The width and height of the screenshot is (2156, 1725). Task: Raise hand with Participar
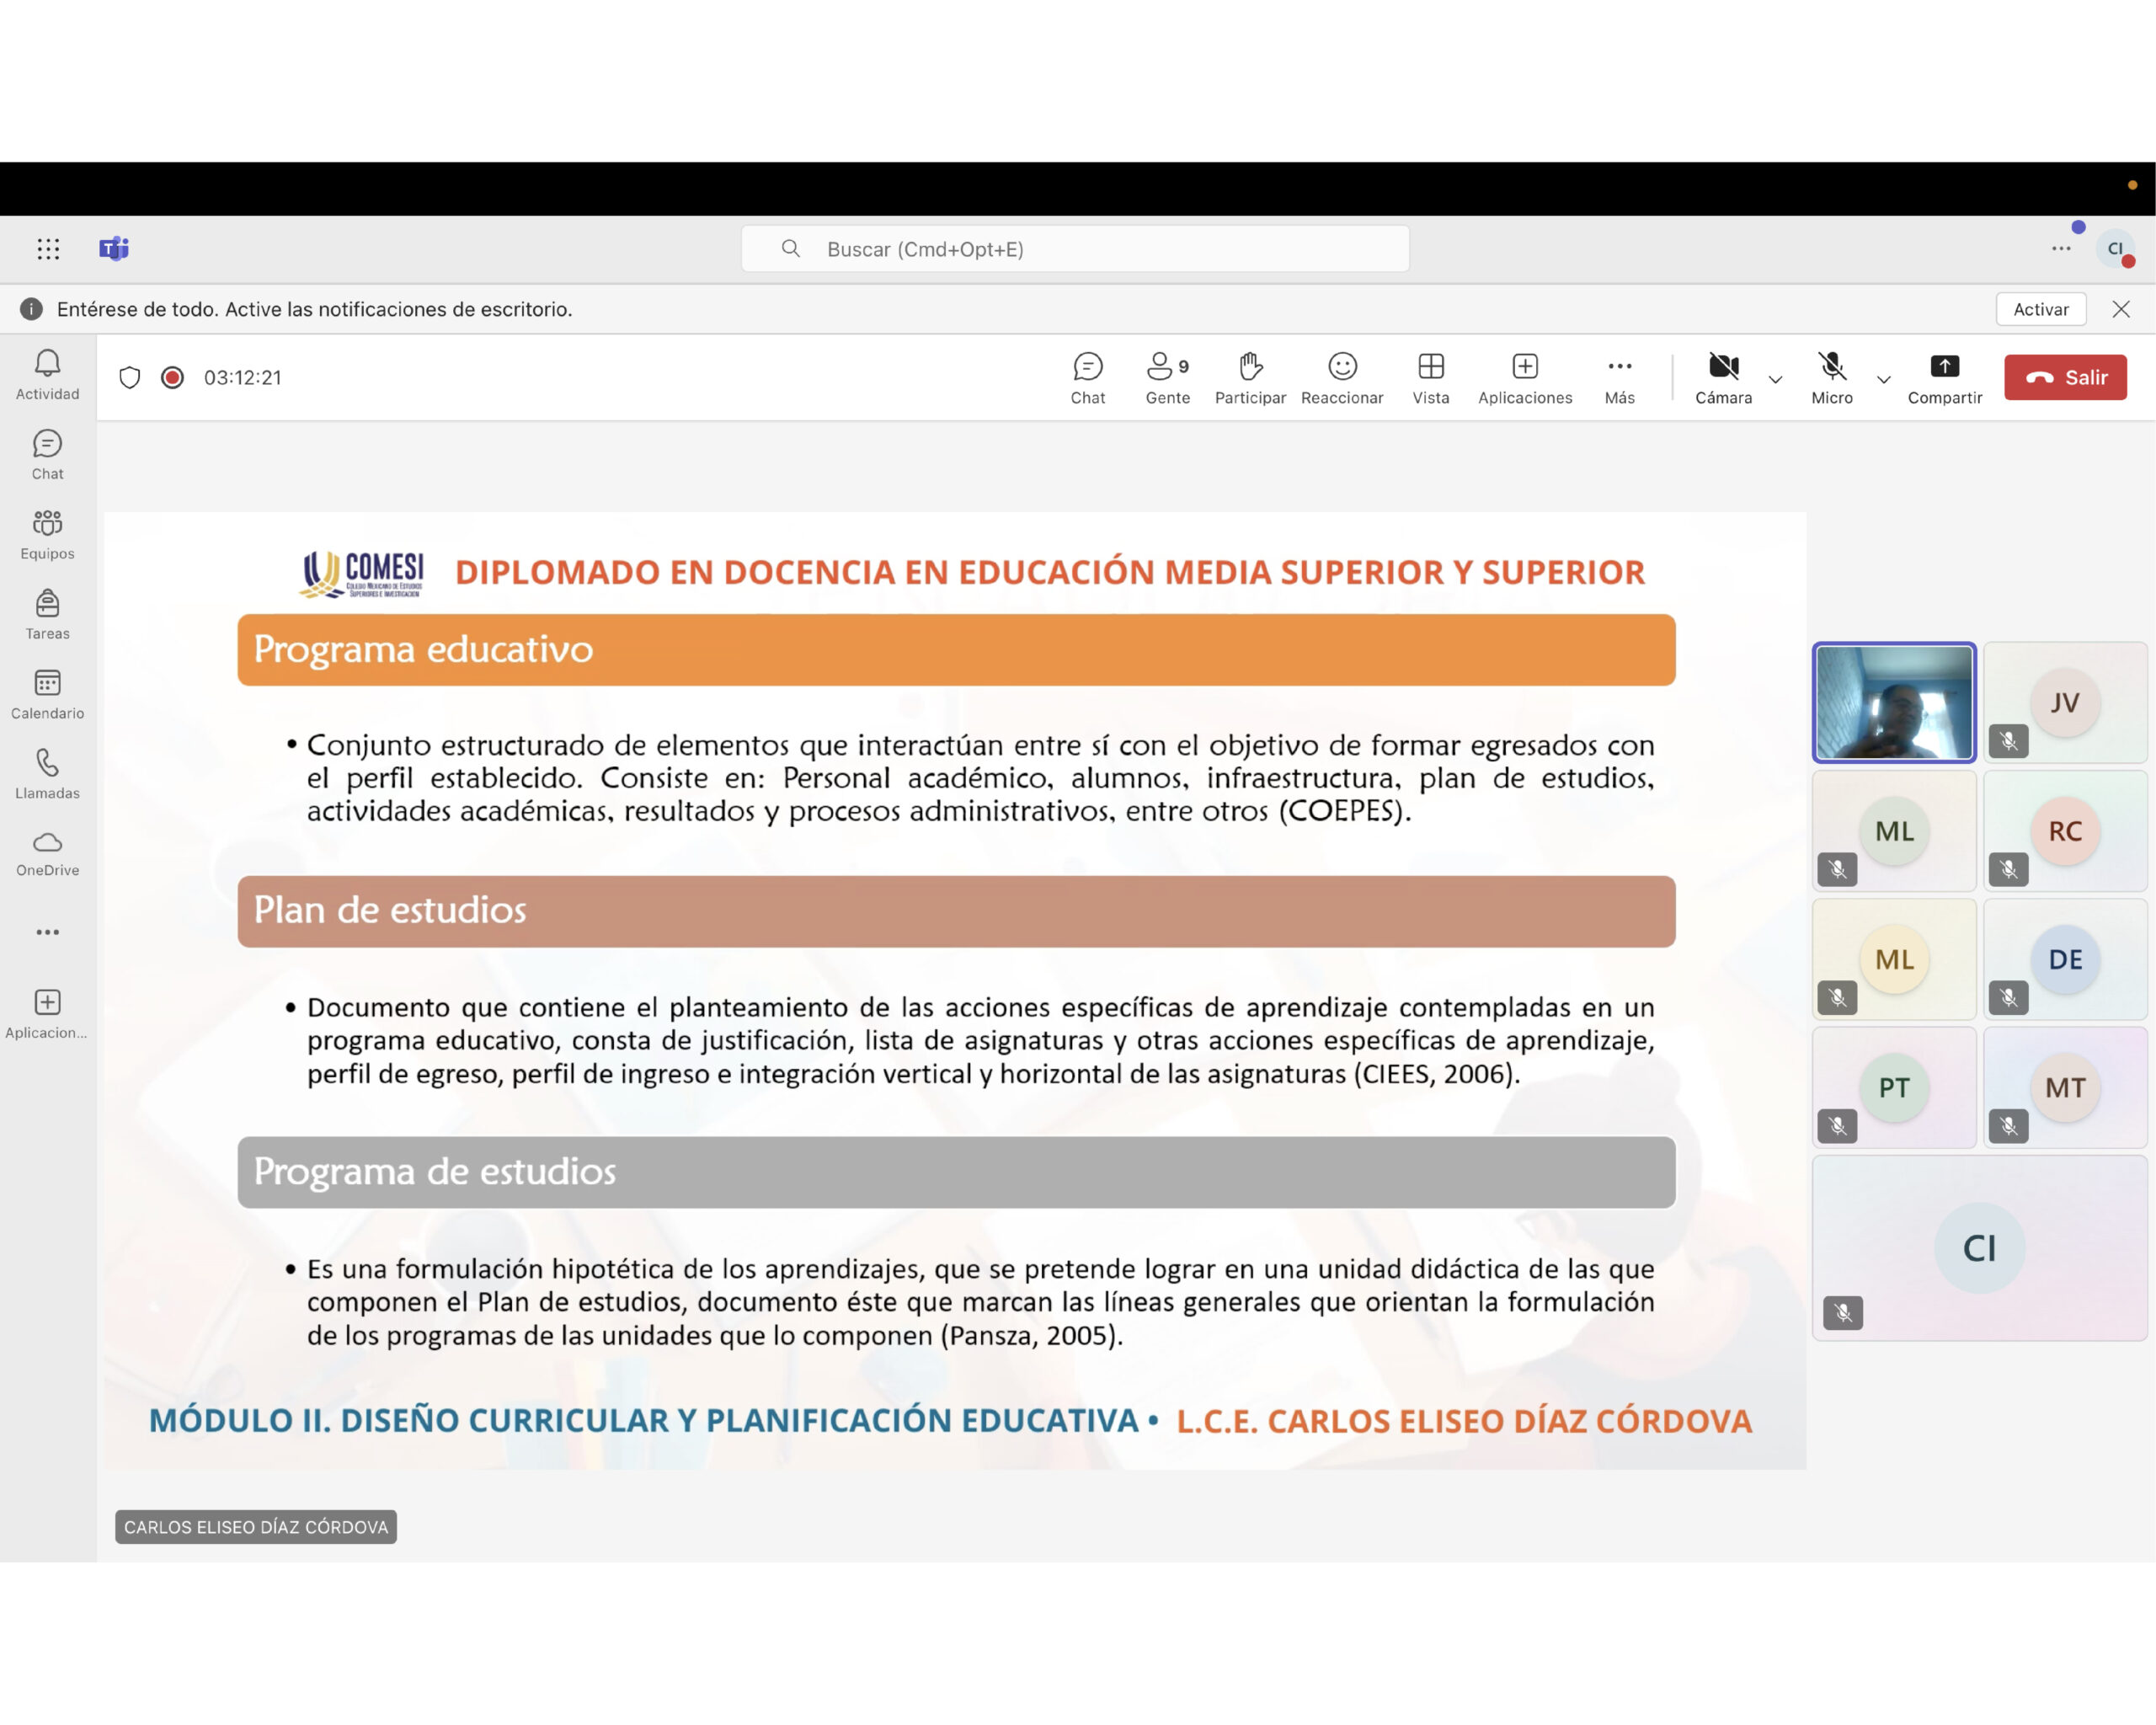pyautogui.click(x=1250, y=378)
